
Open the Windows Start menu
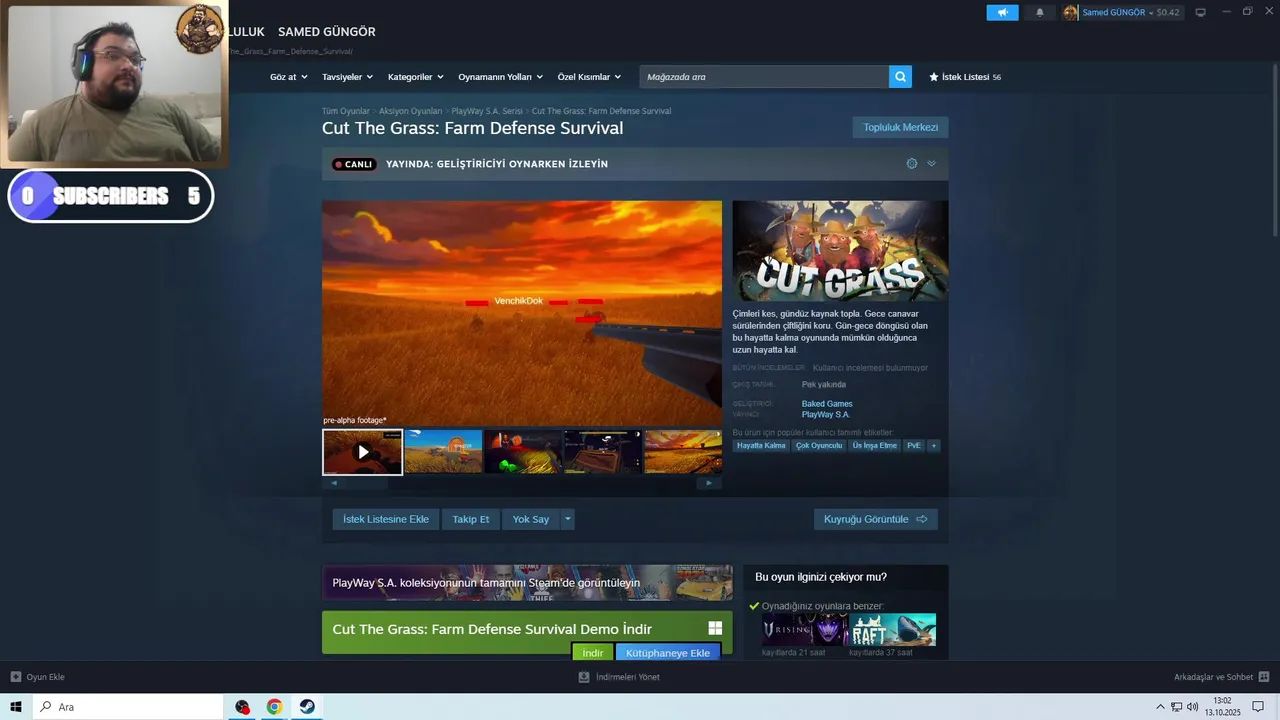(16, 707)
